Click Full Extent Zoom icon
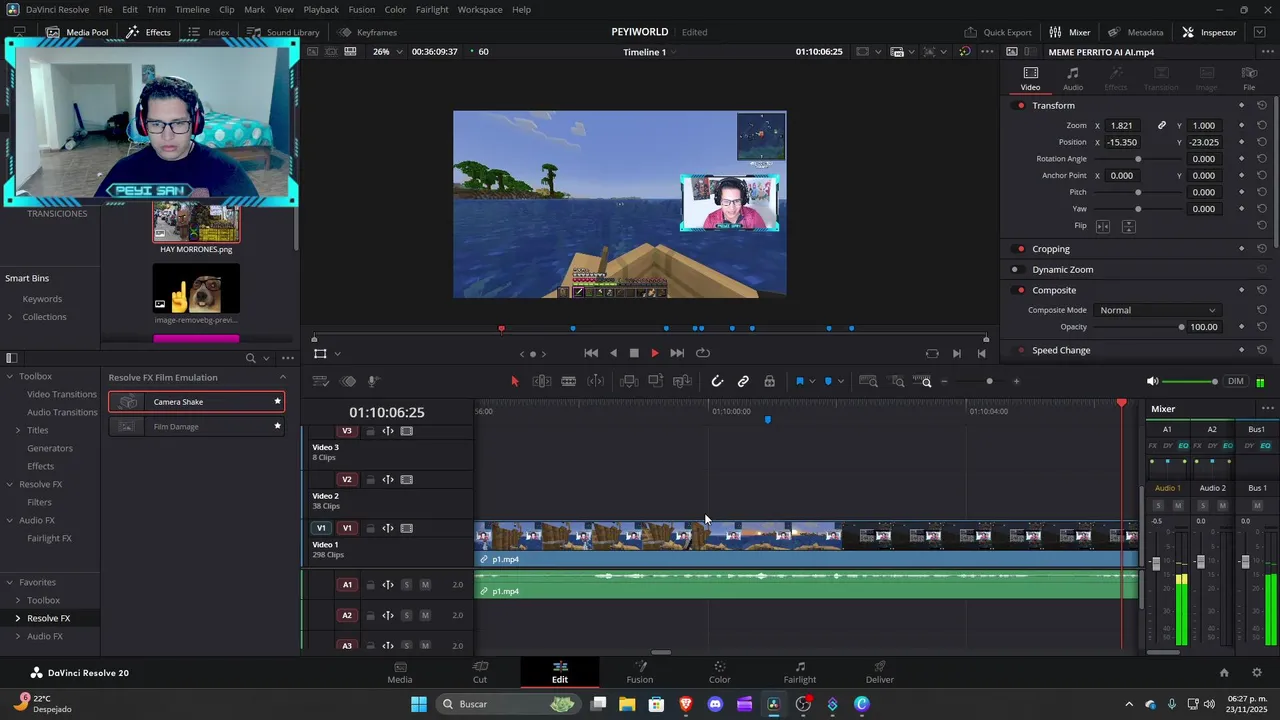1280x720 pixels. (868, 381)
